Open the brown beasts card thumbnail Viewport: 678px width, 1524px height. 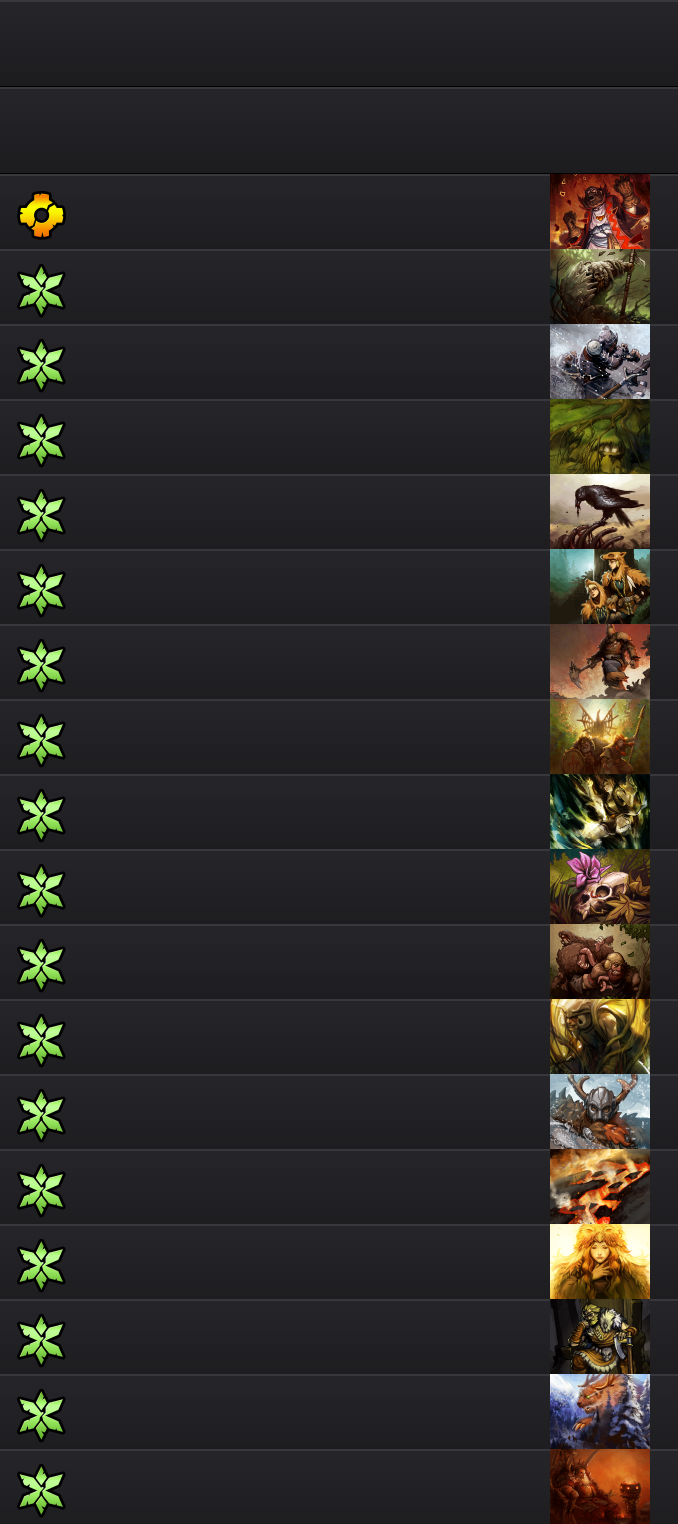600,962
